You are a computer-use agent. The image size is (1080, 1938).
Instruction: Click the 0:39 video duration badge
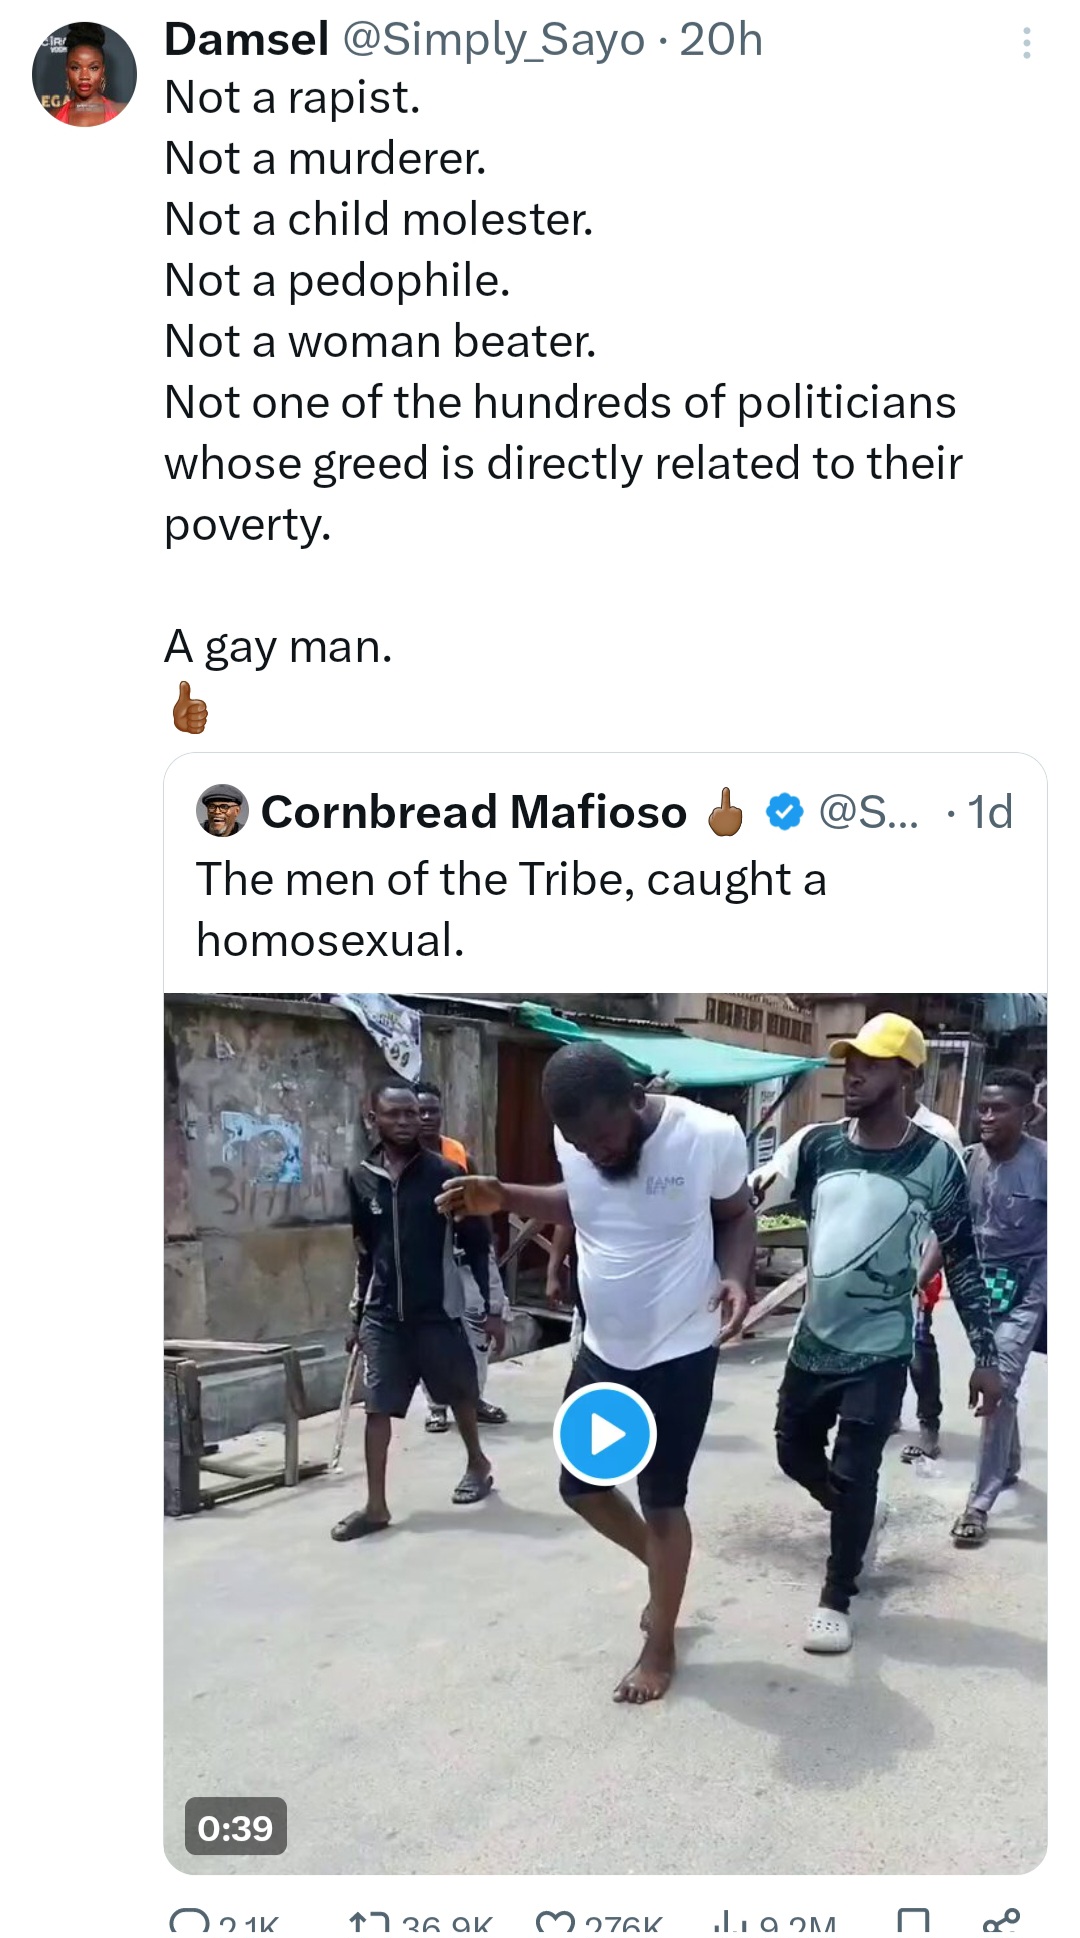point(235,1827)
